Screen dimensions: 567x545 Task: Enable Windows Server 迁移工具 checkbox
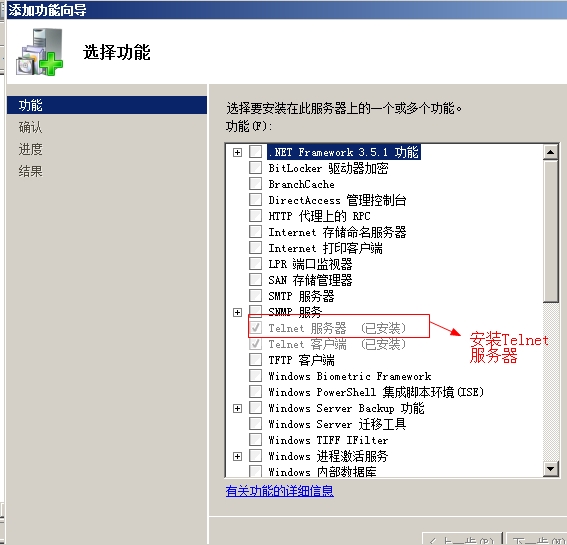coord(255,423)
